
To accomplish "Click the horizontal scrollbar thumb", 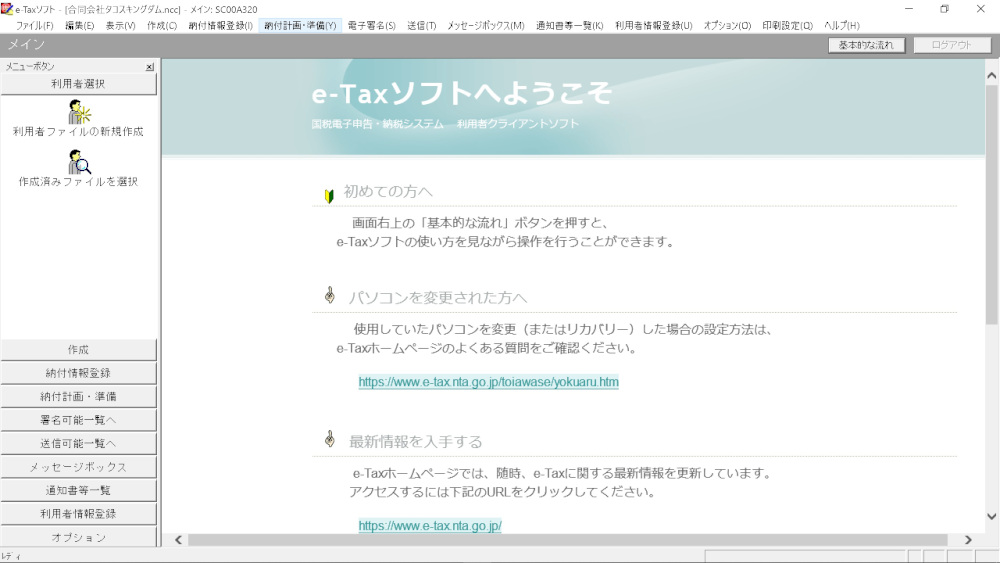I will [x=568, y=540].
